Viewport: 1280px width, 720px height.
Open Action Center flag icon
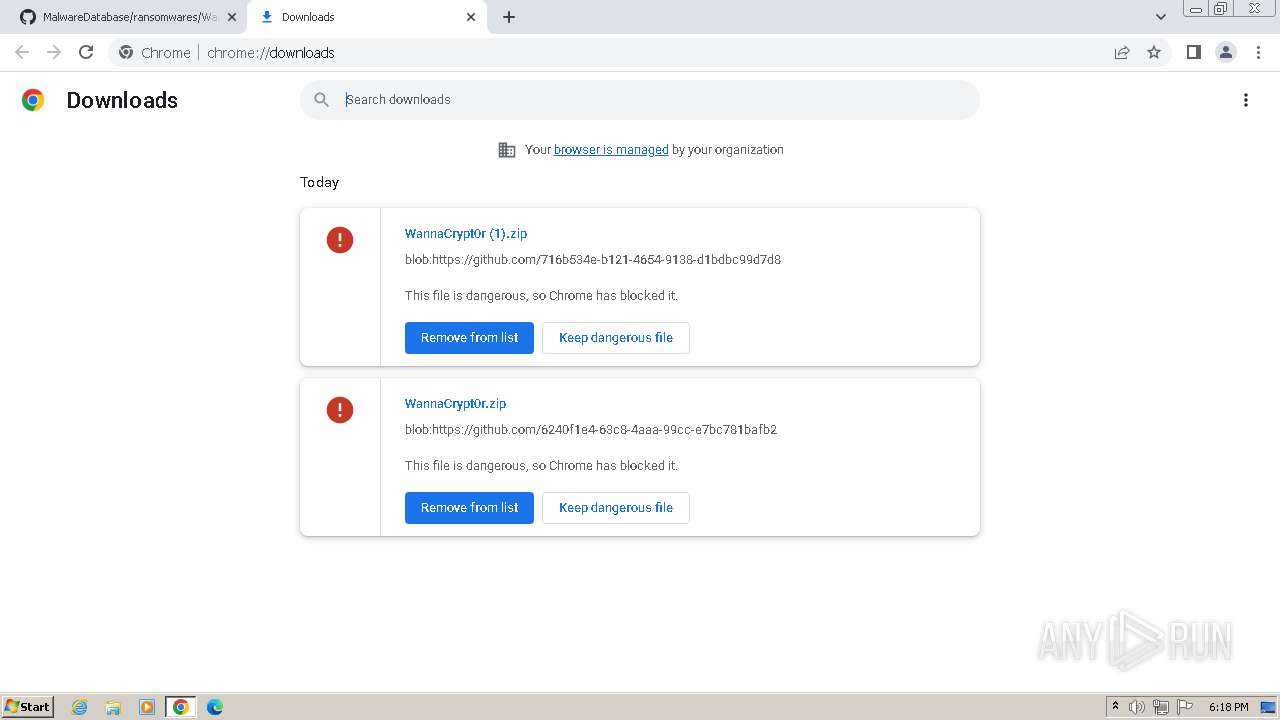tap(1185, 707)
